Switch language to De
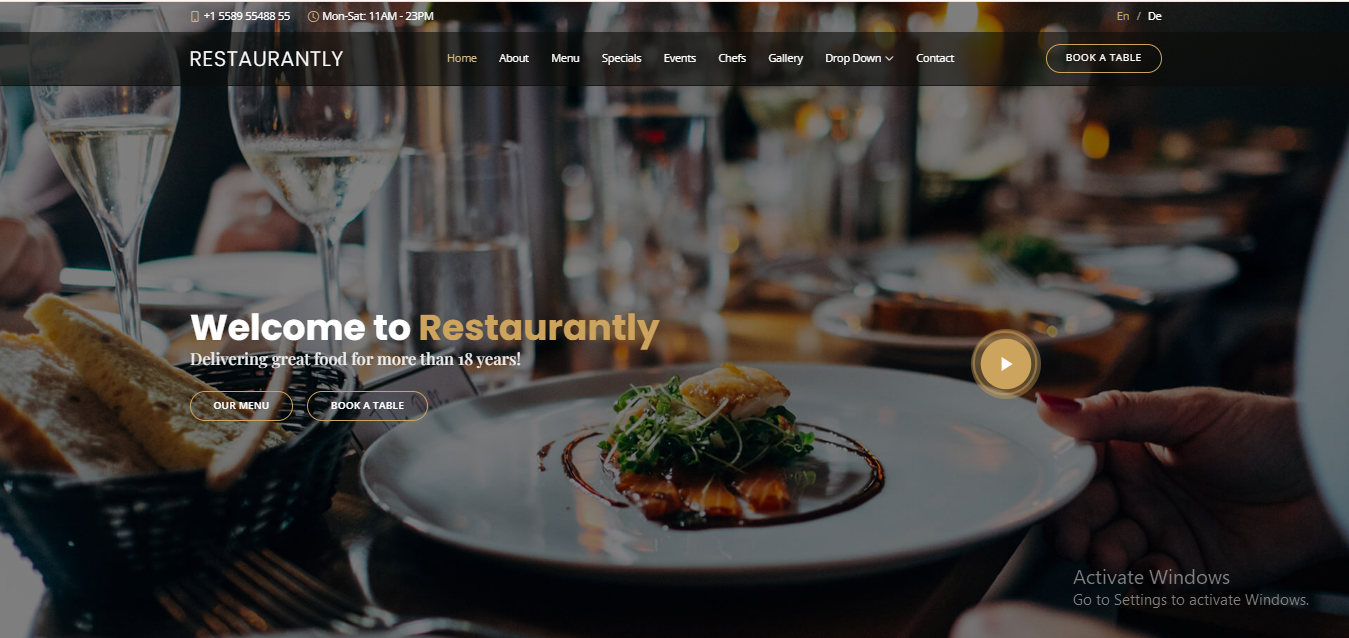Viewport: 1349px width, 638px height. [x=1155, y=16]
